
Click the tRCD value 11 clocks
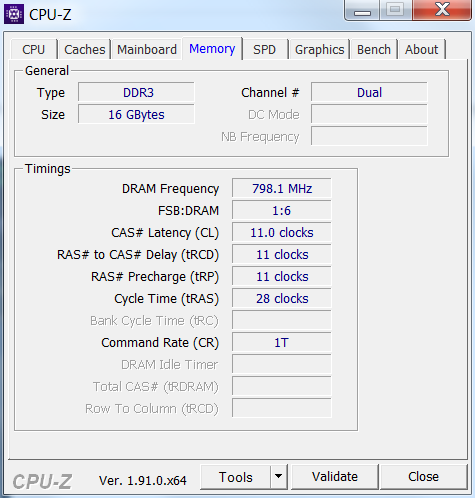tap(282, 254)
